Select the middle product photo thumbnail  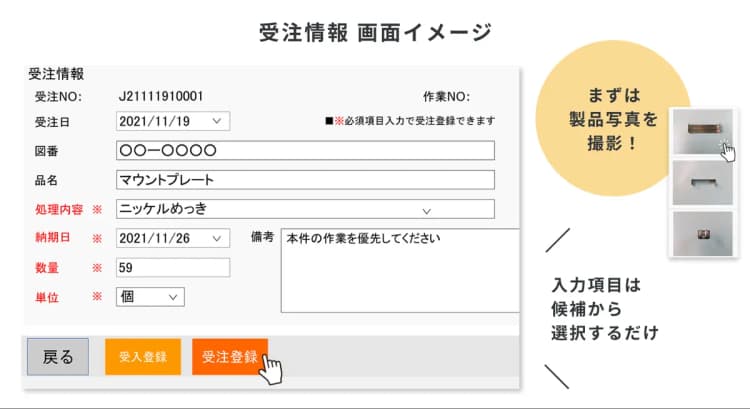[x=701, y=183]
